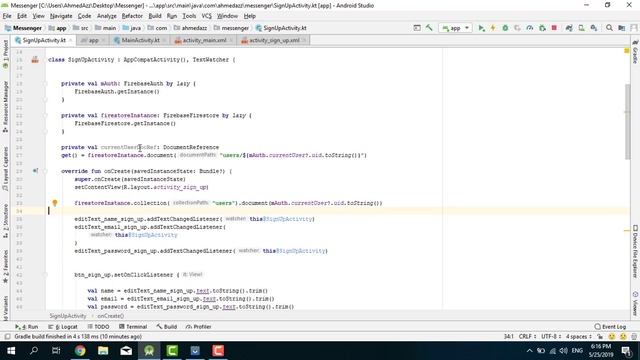The height and width of the screenshot is (360, 640).
Task: Click the java folder breadcrumb
Action: (x=131, y=28)
